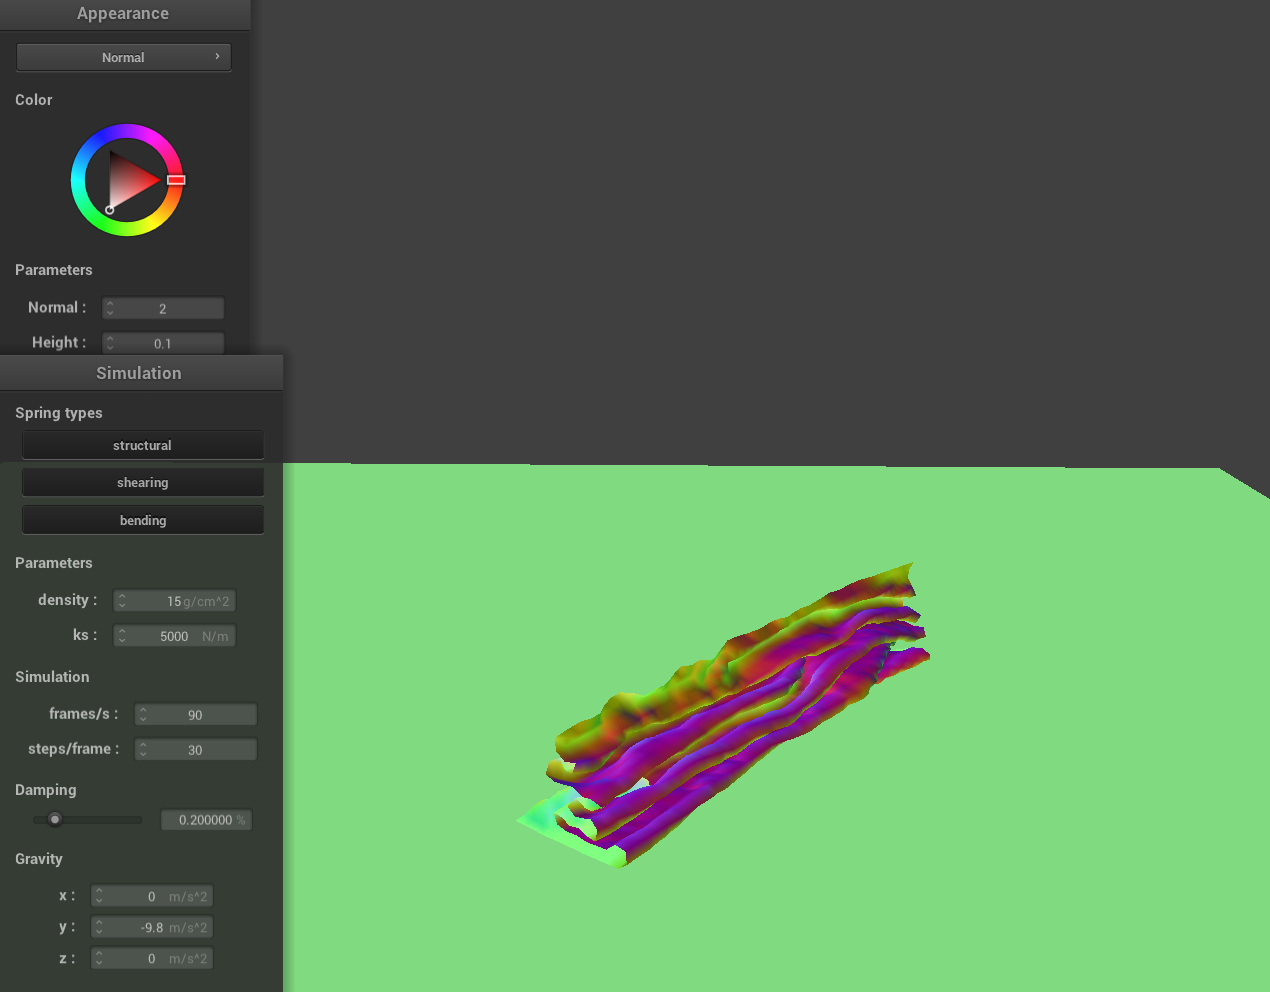The image size is (1270, 992).
Task: Select the damping percentage field
Action: (206, 820)
